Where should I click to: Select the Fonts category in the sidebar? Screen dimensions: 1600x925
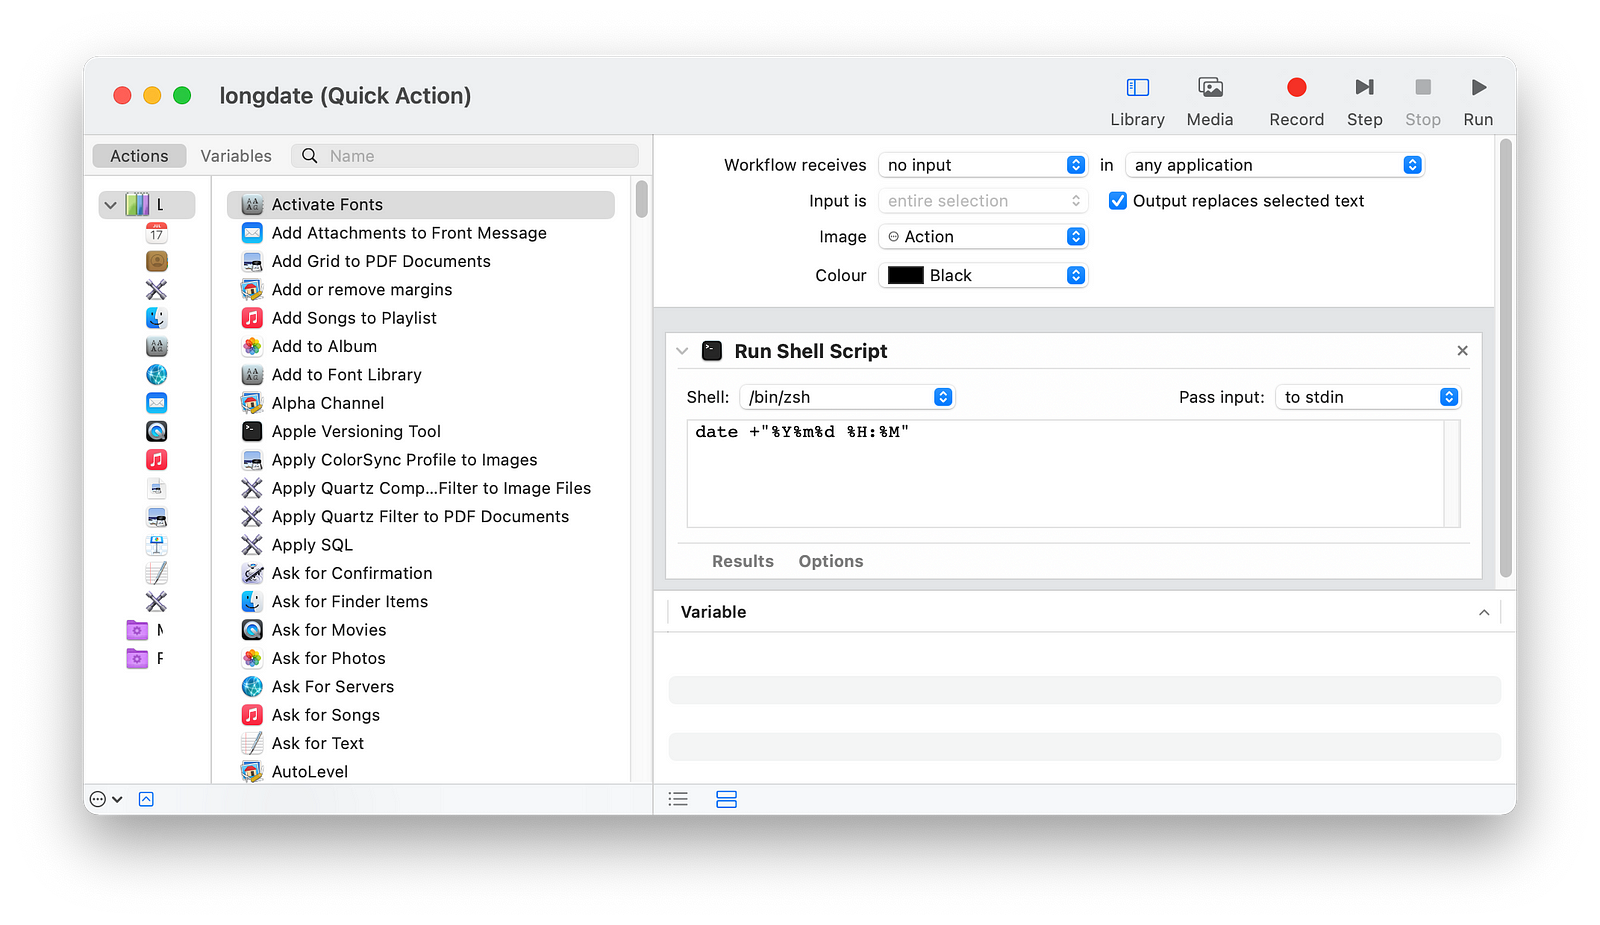(157, 347)
